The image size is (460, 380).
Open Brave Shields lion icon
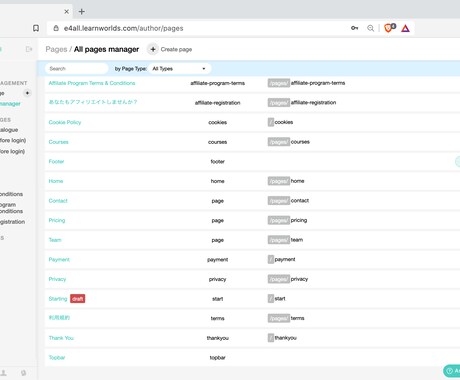389,28
